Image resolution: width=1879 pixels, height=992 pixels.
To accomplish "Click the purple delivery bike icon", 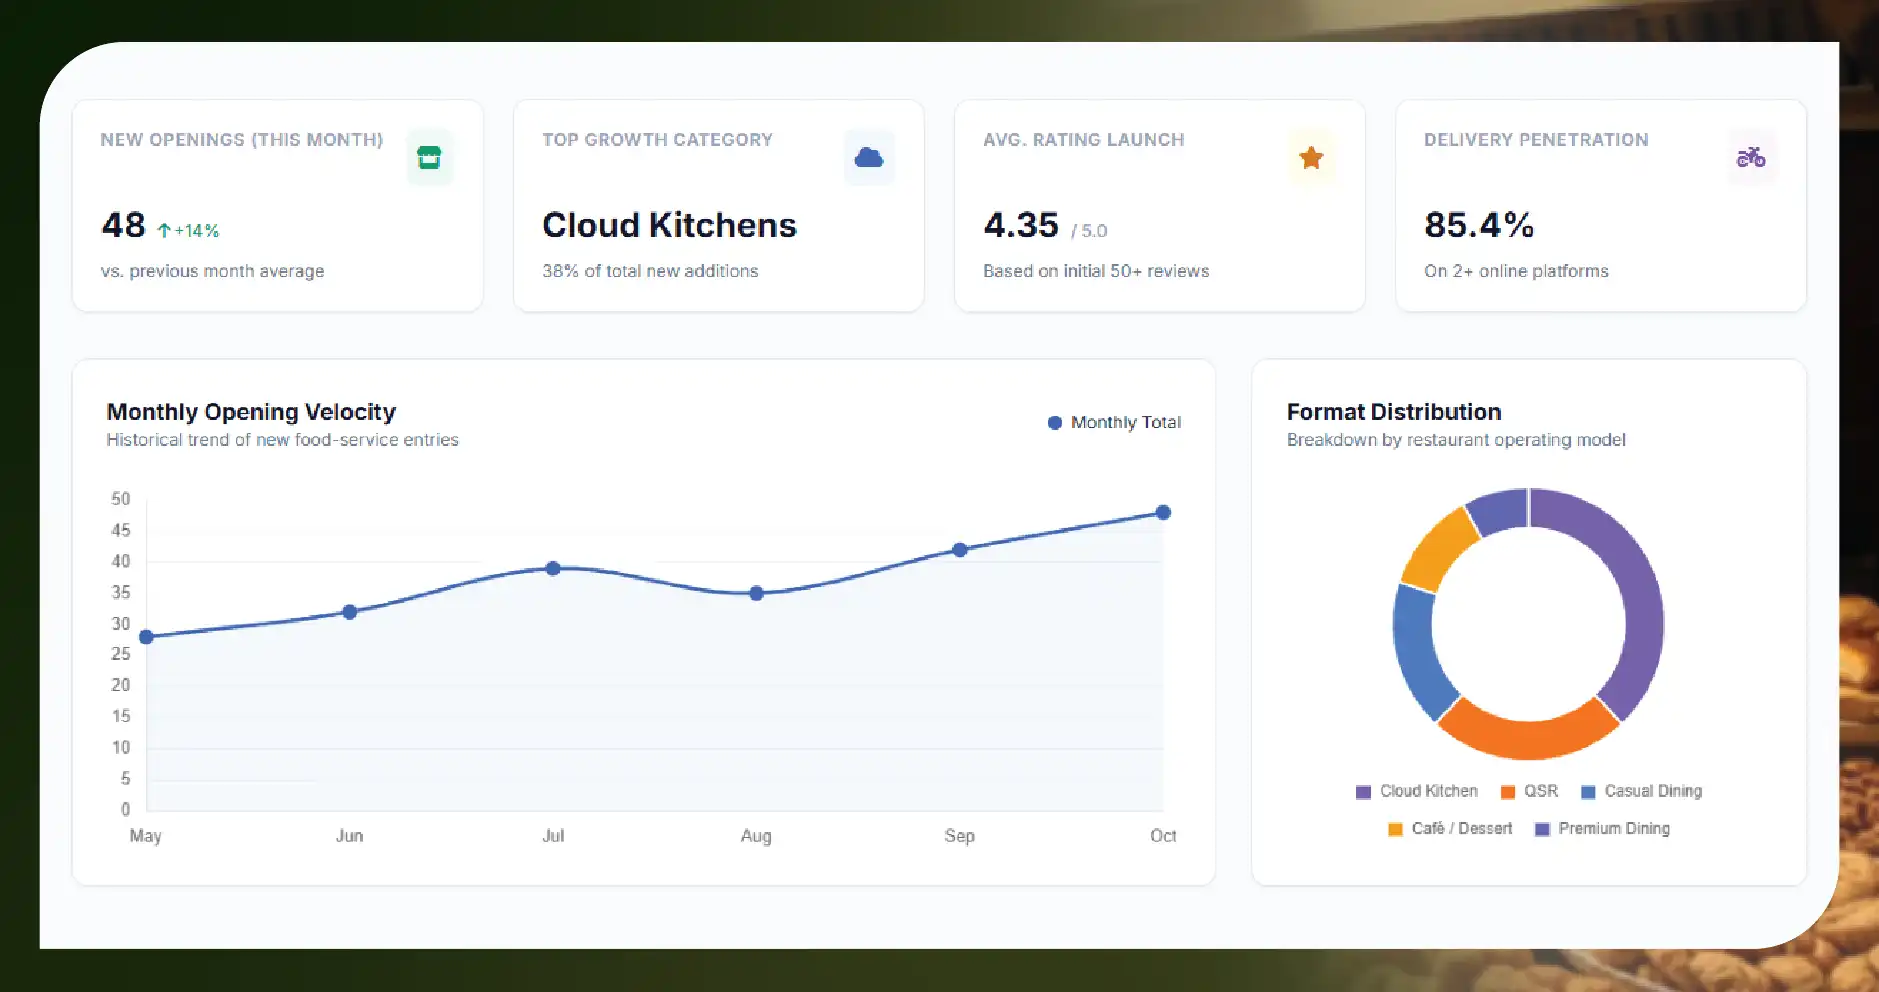I will (x=1751, y=157).
